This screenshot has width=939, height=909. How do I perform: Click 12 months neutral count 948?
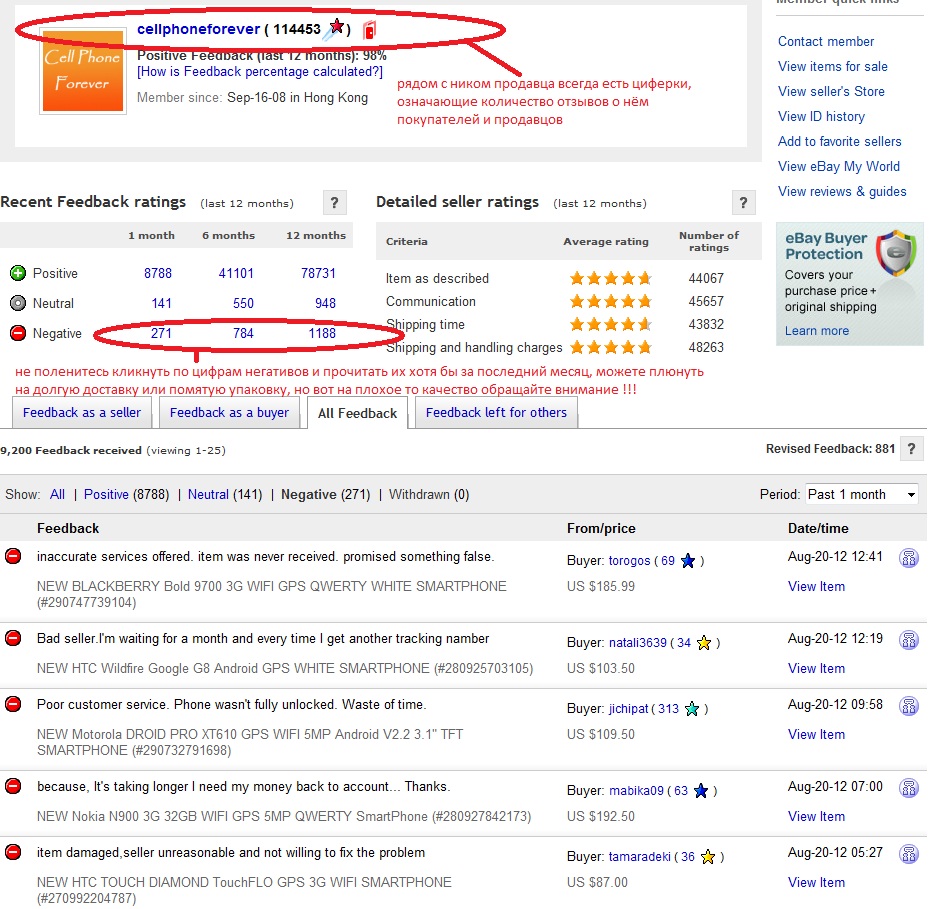(x=326, y=304)
